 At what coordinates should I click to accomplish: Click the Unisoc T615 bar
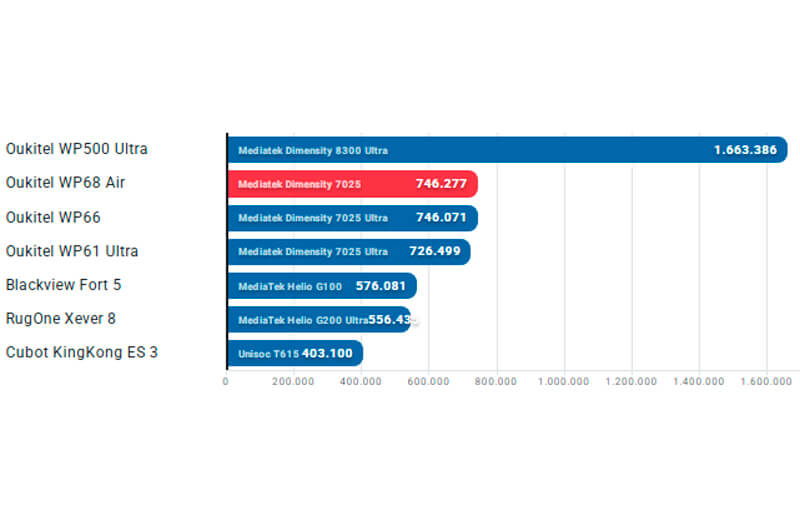pos(295,353)
